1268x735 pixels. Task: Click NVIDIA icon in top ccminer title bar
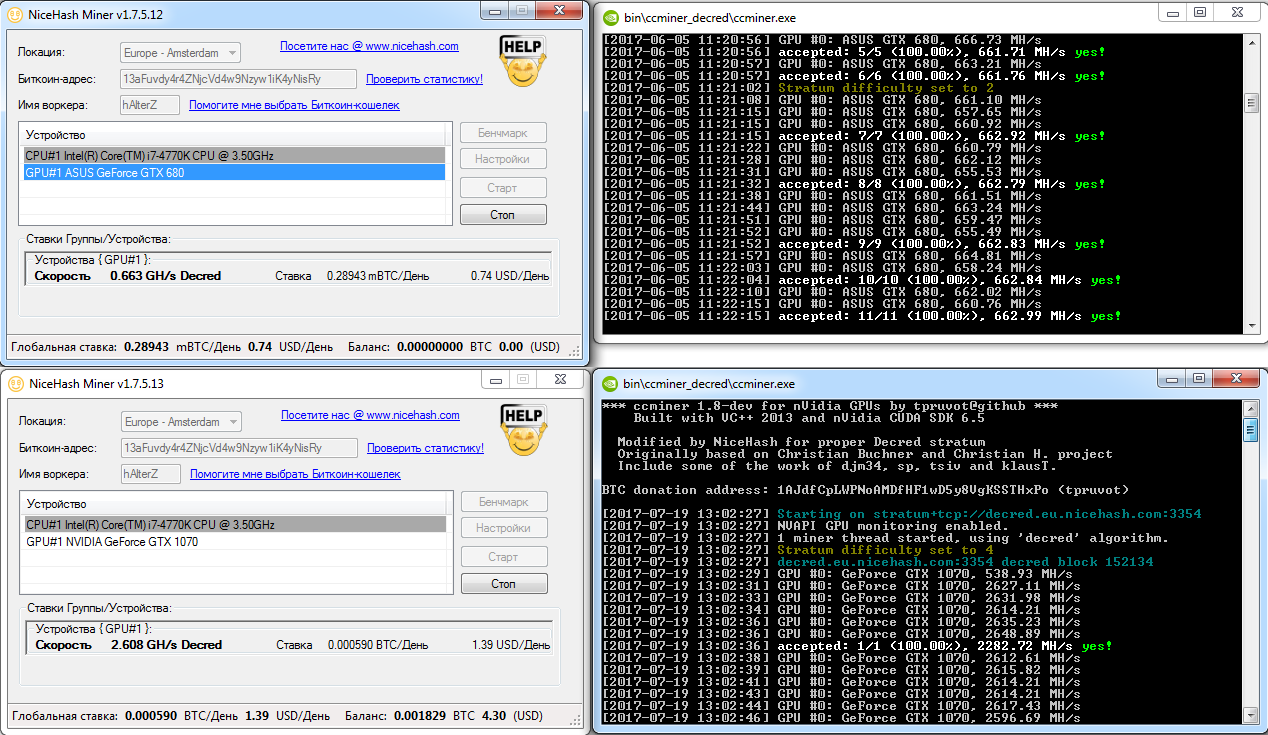coord(609,14)
